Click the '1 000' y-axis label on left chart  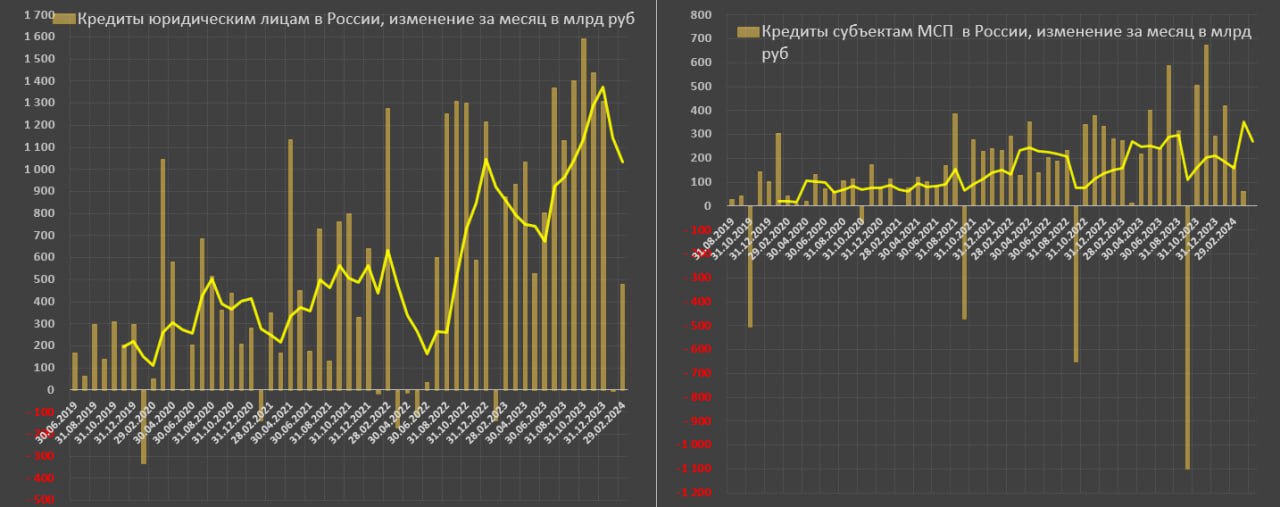[x=38, y=169]
